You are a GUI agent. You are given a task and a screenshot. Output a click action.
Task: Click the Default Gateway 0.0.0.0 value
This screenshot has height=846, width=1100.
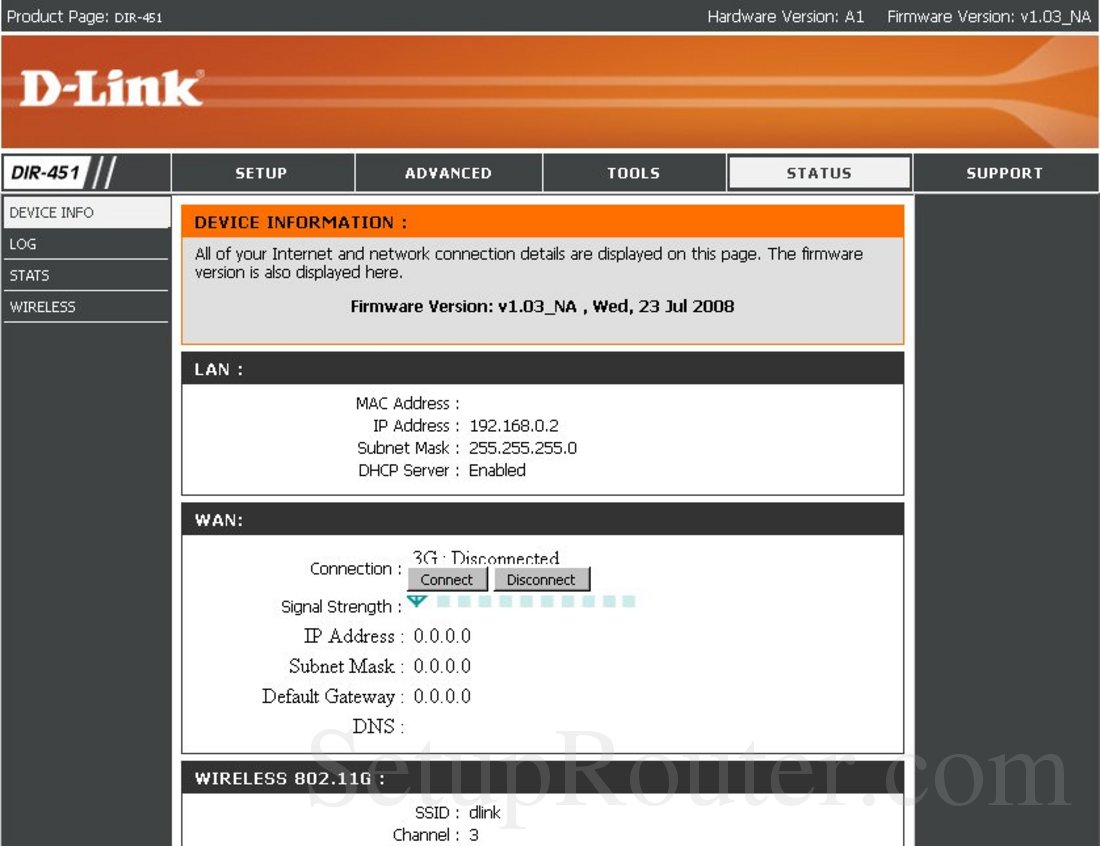[442, 697]
